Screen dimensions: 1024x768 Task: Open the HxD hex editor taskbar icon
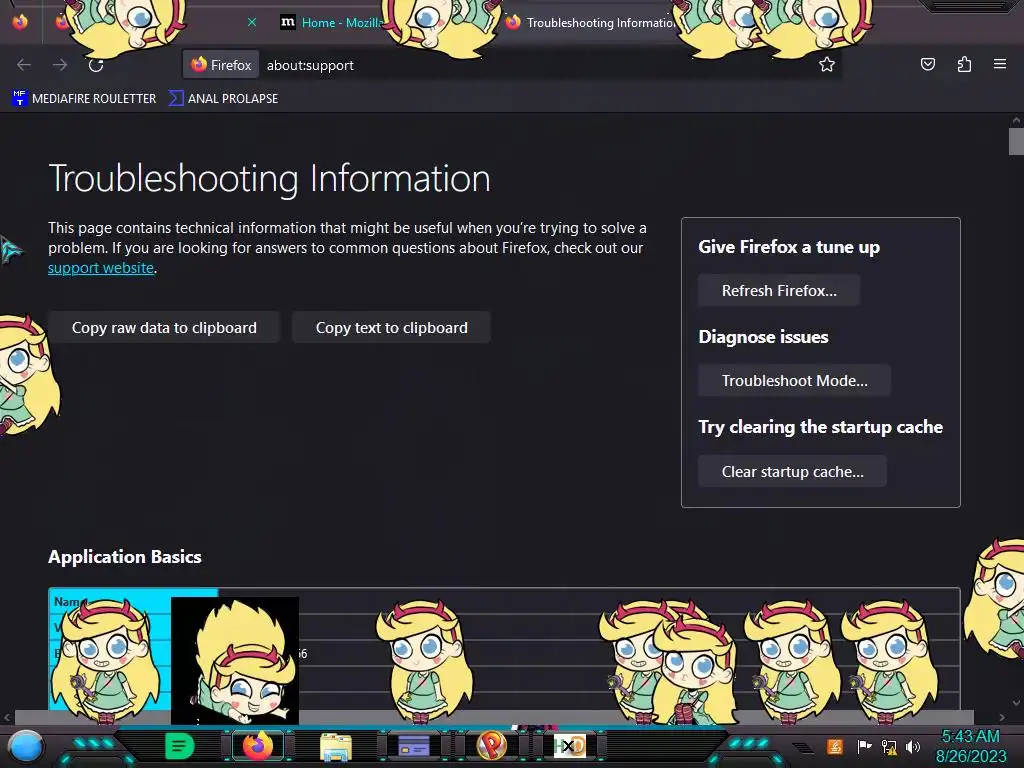click(x=569, y=746)
